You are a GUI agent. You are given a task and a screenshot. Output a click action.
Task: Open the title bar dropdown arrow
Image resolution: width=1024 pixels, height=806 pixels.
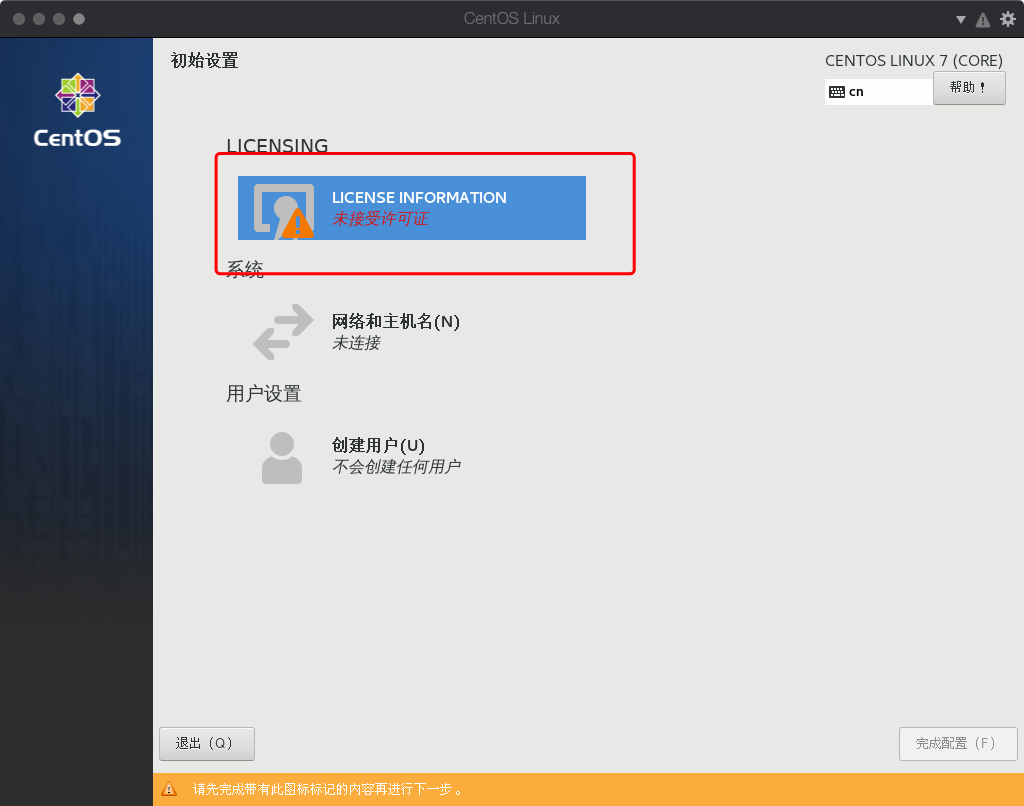coord(960,18)
